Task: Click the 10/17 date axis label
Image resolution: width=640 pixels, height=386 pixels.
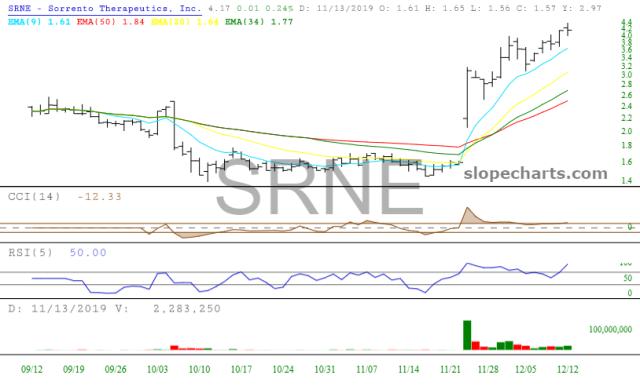Action: pos(241,369)
